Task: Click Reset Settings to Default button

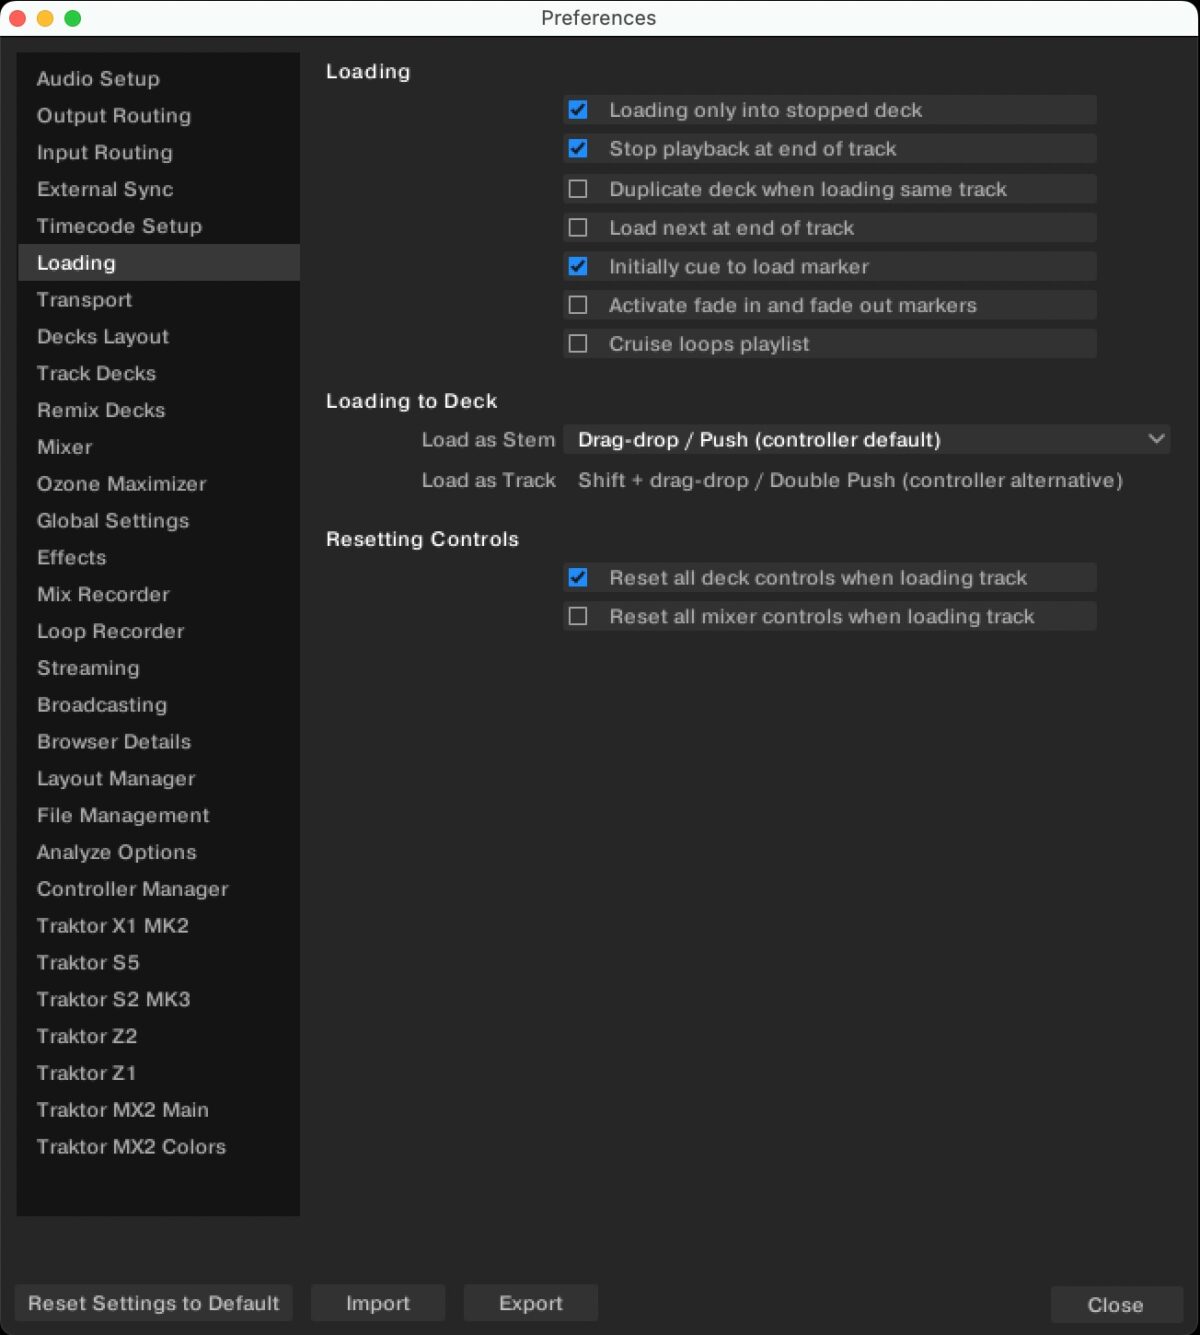Action: tap(154, 1303)
